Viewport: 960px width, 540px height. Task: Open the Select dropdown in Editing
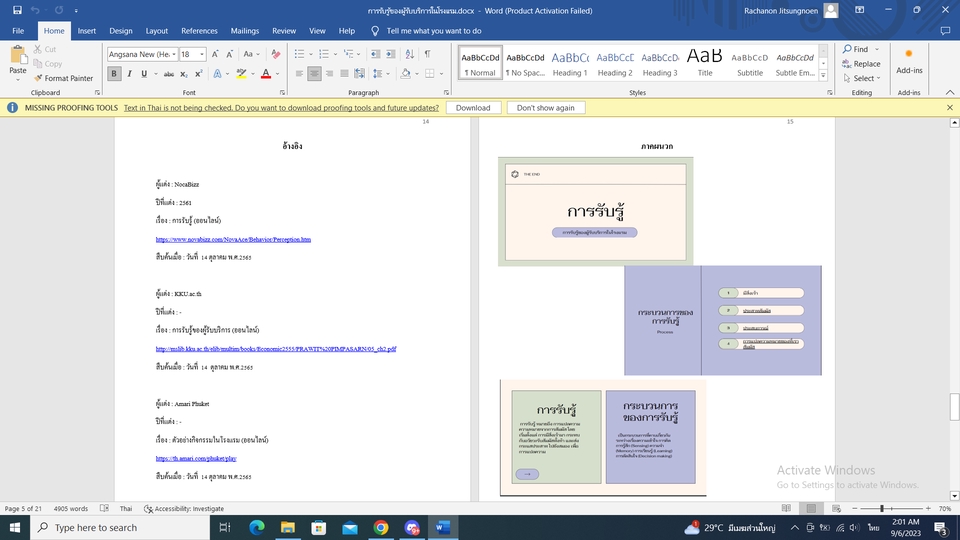[862, 78]
